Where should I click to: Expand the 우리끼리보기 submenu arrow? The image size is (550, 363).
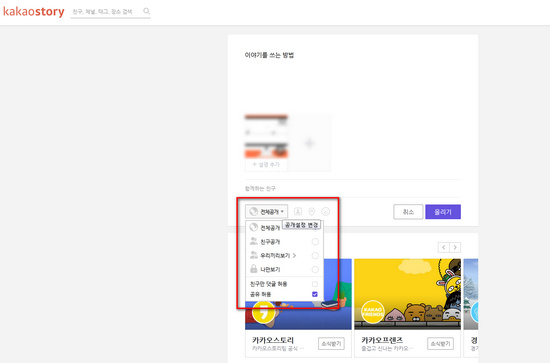point(294,256)
